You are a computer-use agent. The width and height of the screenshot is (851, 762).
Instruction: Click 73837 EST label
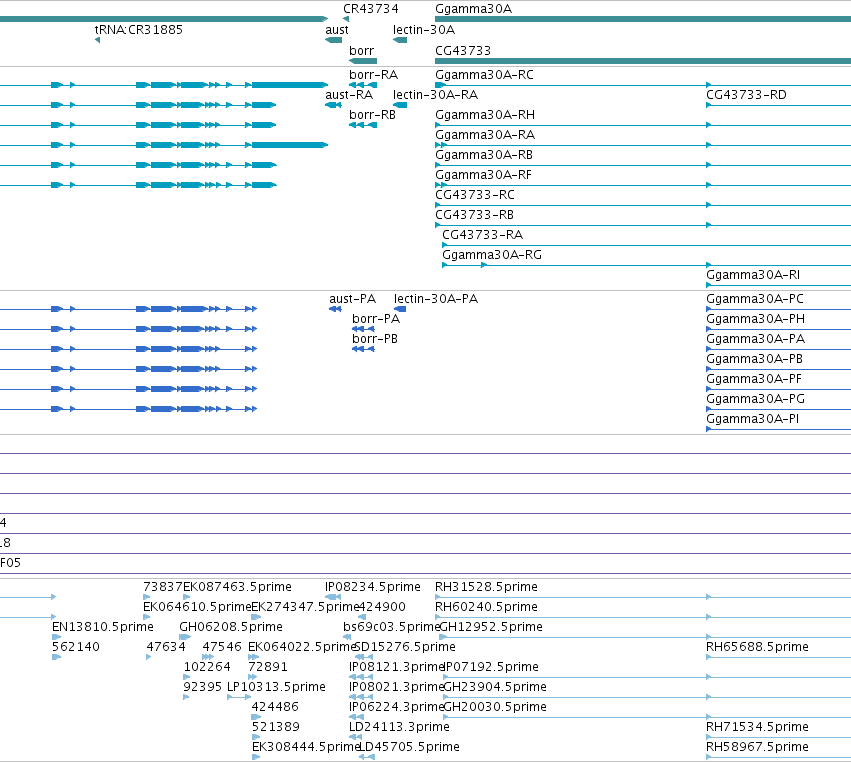pyautogui.click(x=163, y=587)
